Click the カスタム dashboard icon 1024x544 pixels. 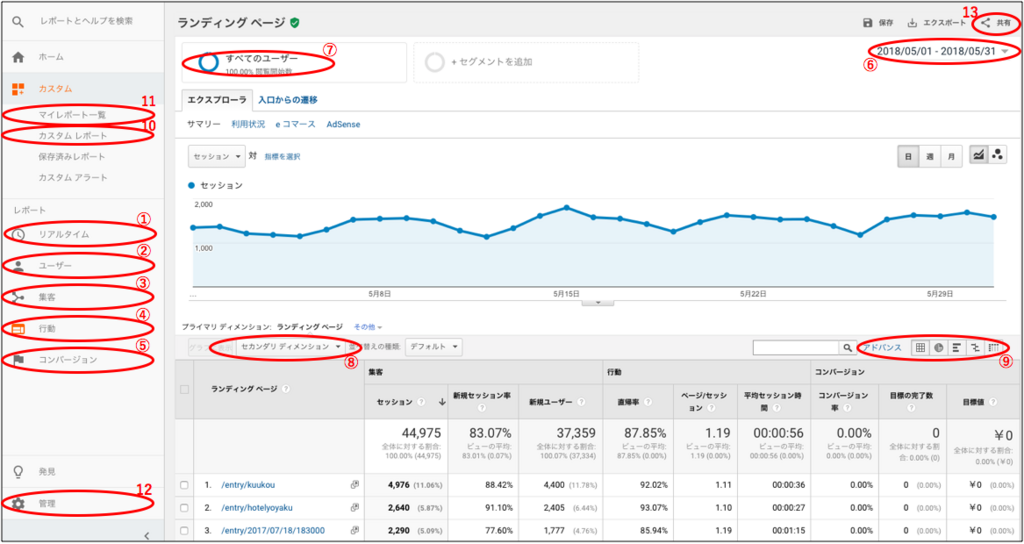[x=18, y=88]
